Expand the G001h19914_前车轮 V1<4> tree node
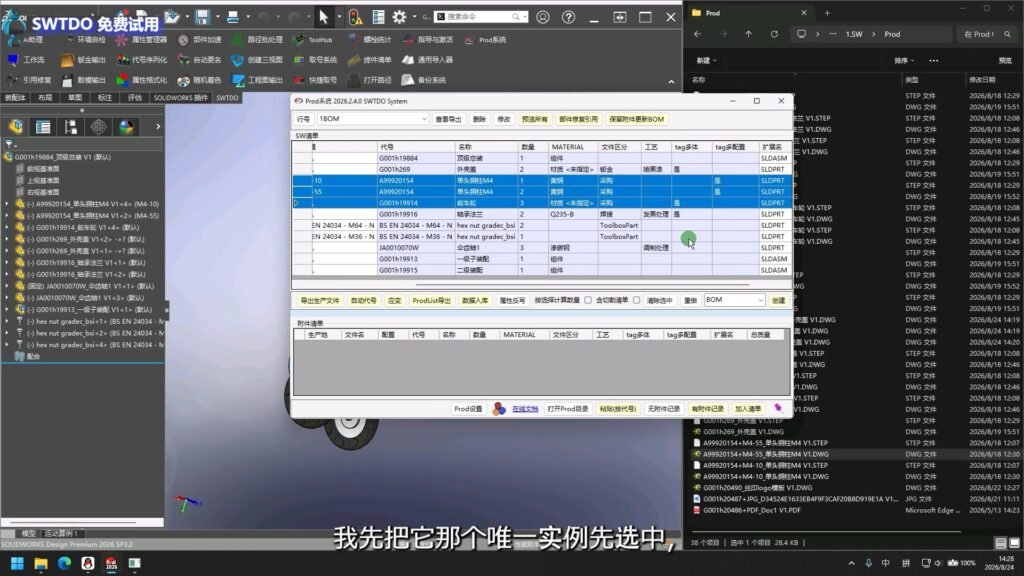Viewport: 1024px width, 576px height. 7,227
